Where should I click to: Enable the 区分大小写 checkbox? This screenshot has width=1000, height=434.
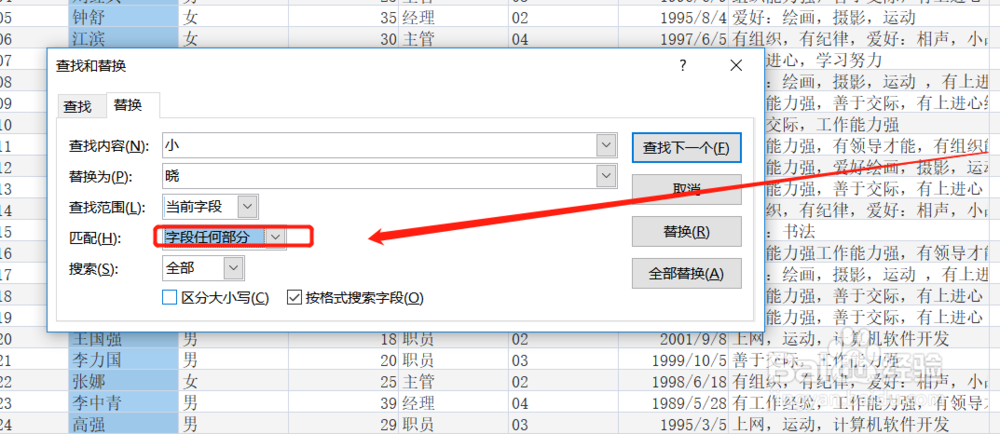pos(170,298)
